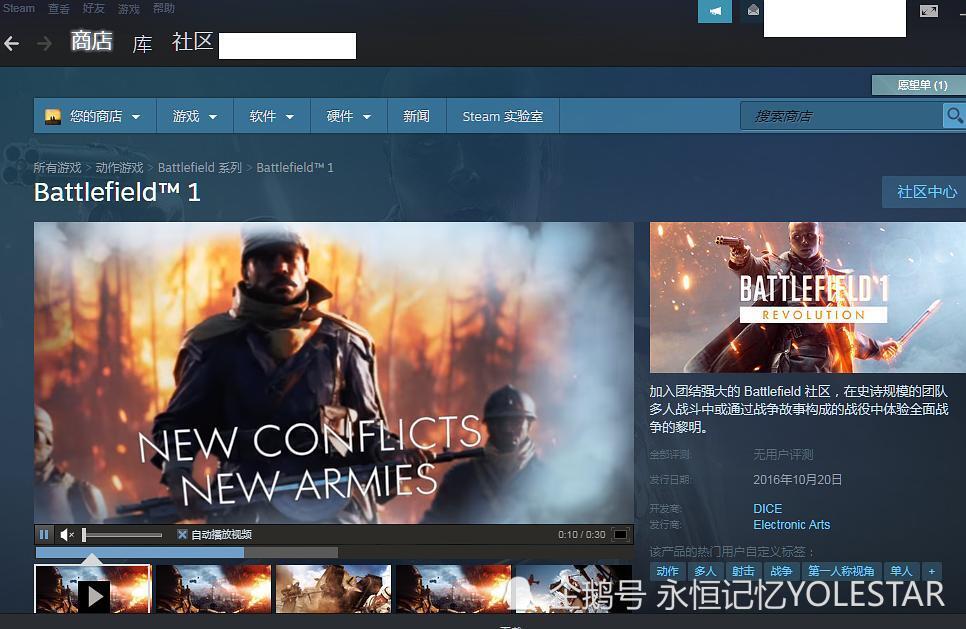966x629 pixels.
Task: Unmute the video speaker icon
Action: pyautogui.click(x=67, y=534)
